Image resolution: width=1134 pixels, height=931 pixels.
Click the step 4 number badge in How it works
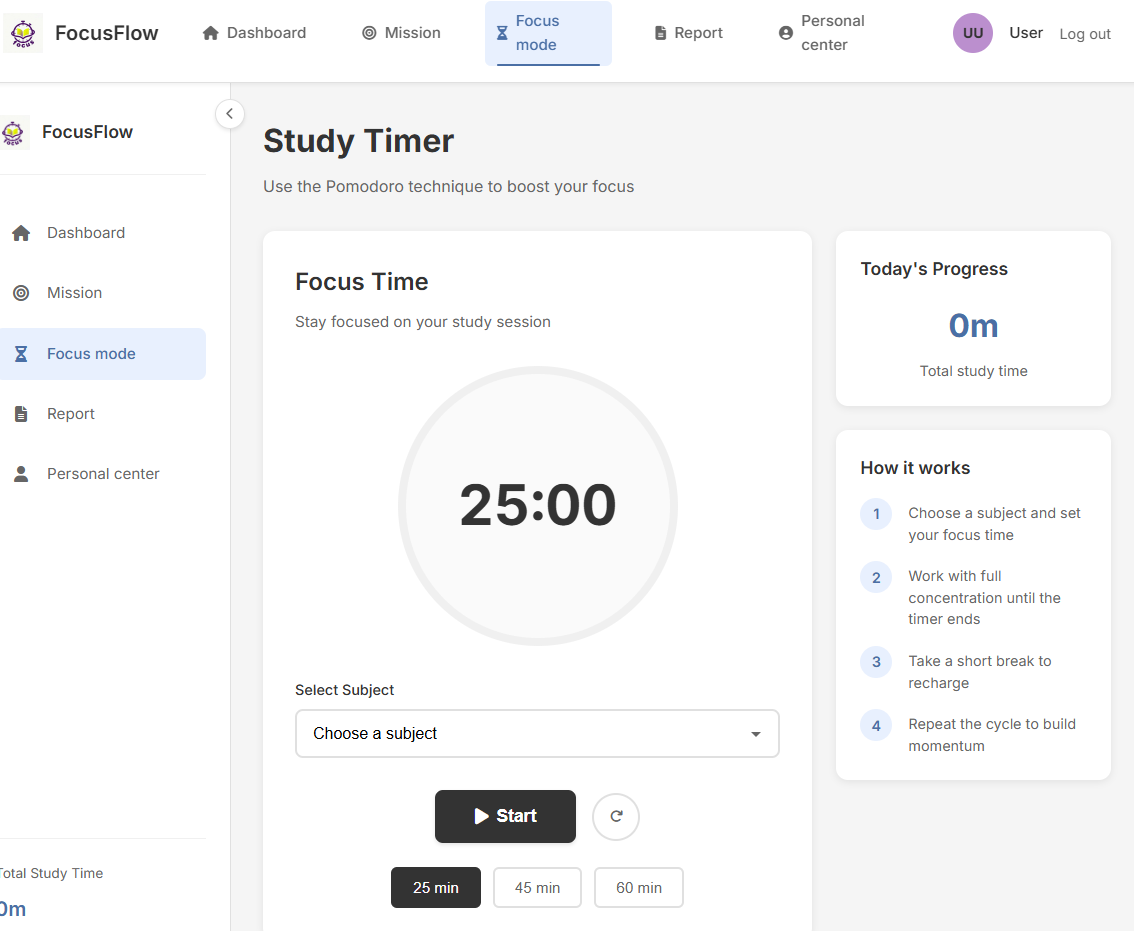click(x=876, y=726)
